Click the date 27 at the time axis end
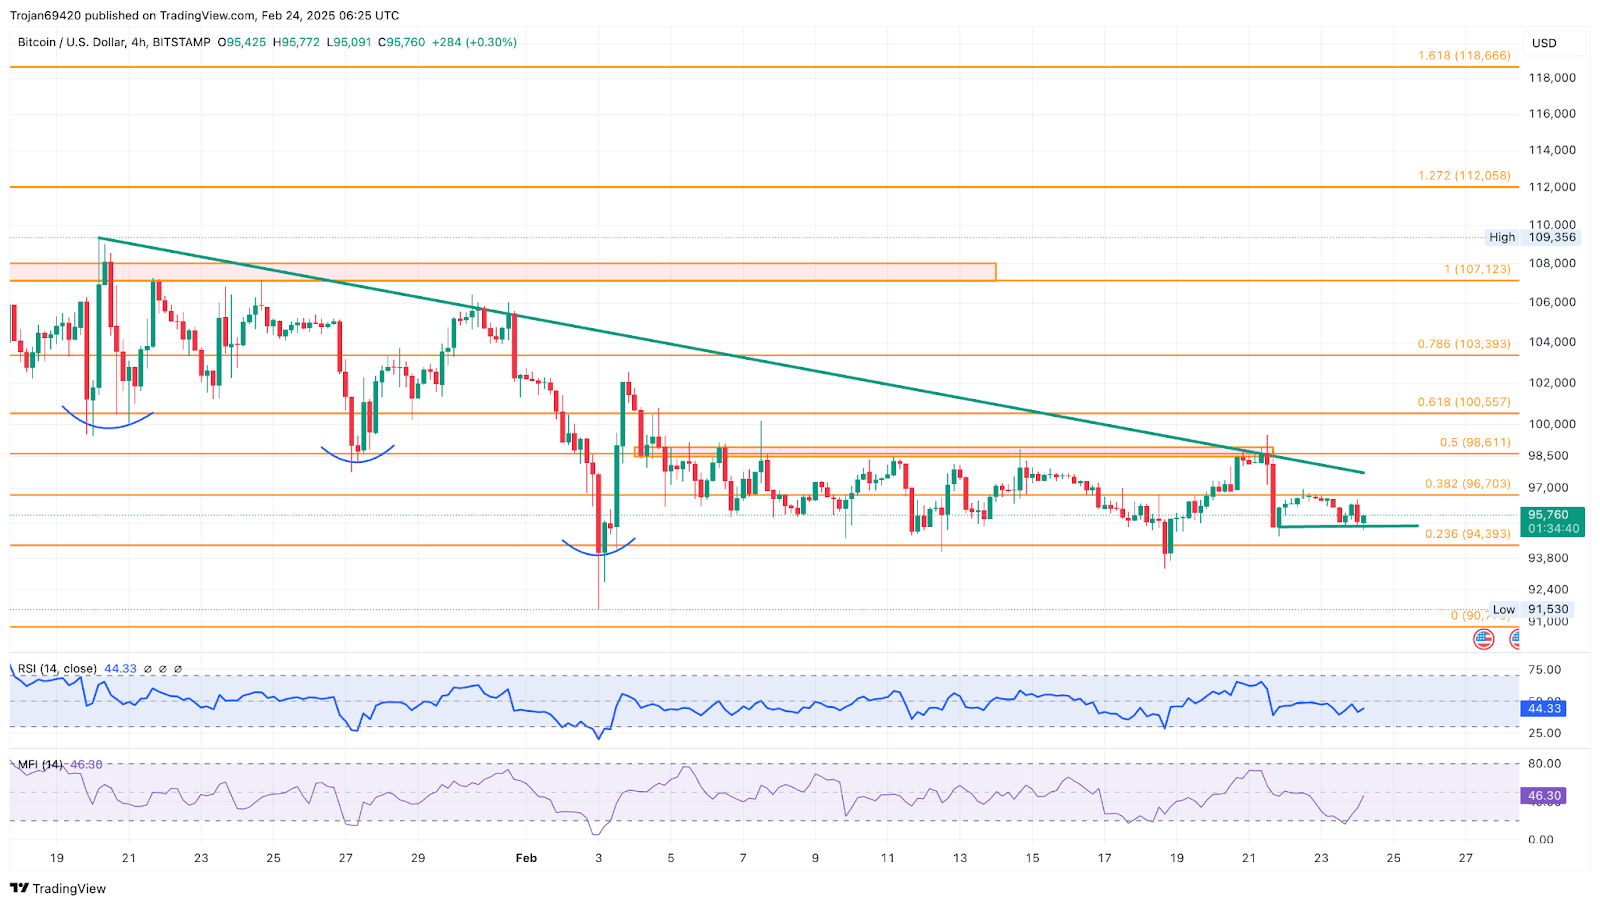Viewport: 1600px width, 905px height. (1466, 858)
